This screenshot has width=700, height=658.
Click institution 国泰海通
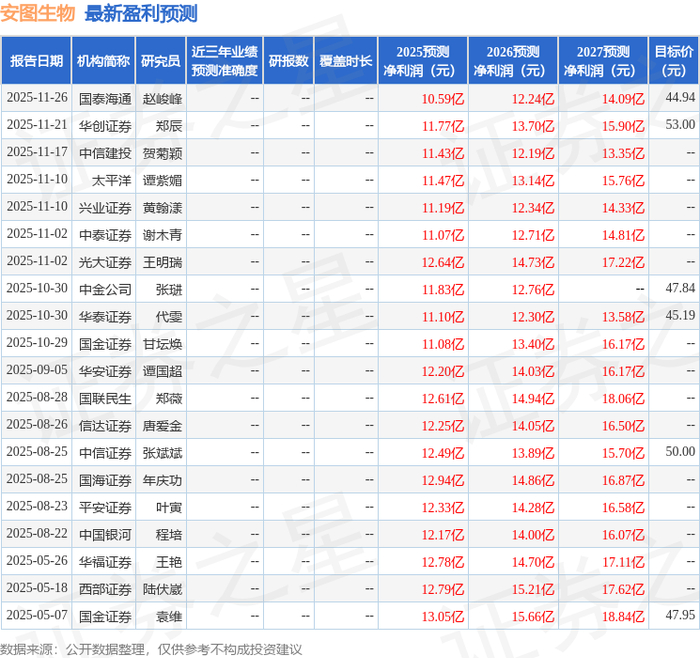pos(105,99)
